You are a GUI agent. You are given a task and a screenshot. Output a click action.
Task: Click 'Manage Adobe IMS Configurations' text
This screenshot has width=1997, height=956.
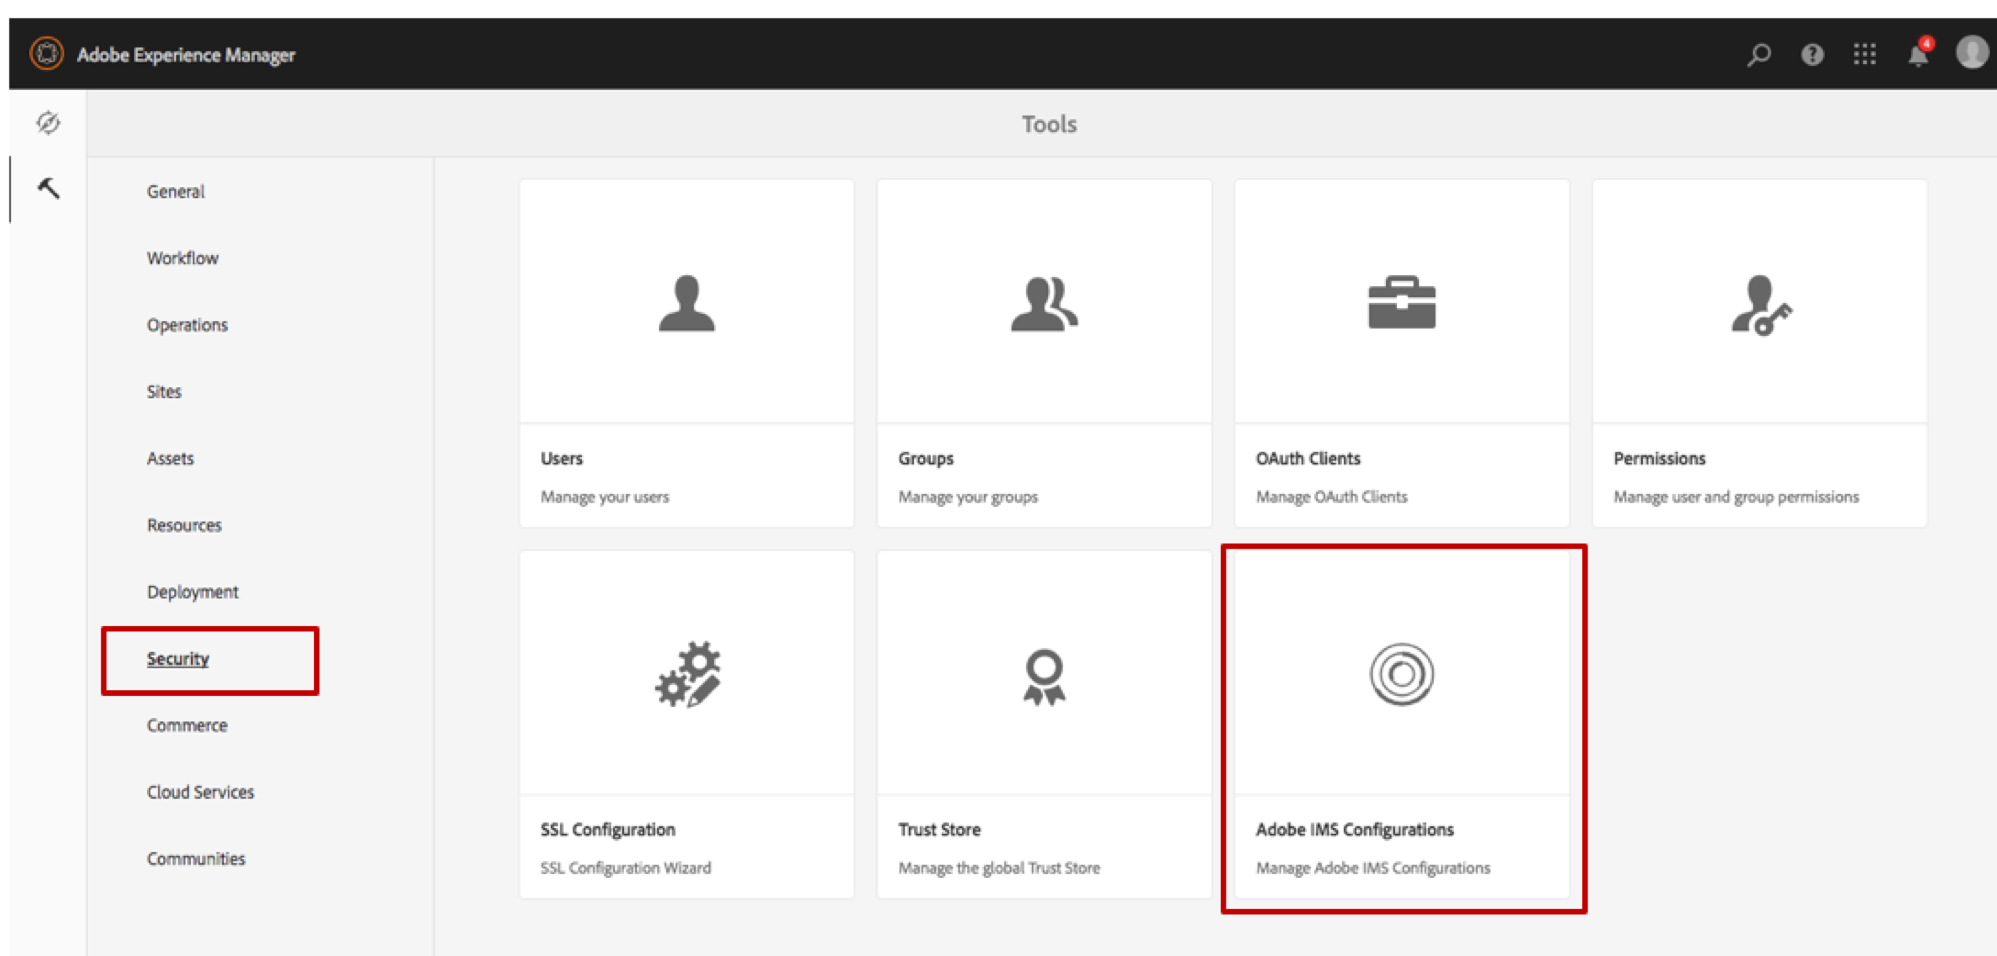1373,868
